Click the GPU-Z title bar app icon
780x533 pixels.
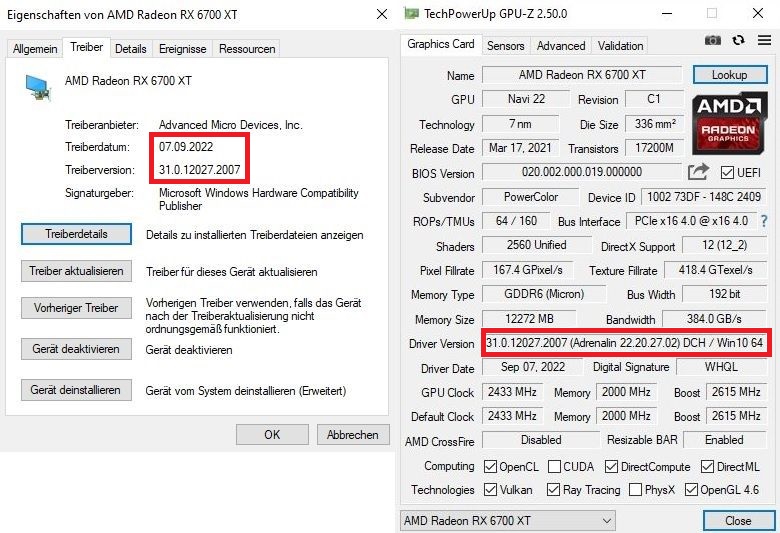411,13
